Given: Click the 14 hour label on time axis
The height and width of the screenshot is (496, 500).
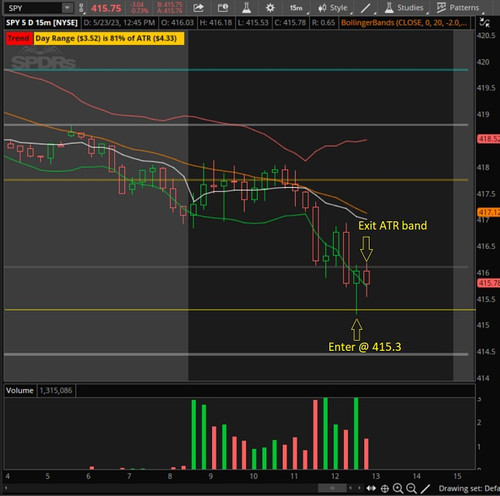Looking at the screenshot, I should 417,476.
